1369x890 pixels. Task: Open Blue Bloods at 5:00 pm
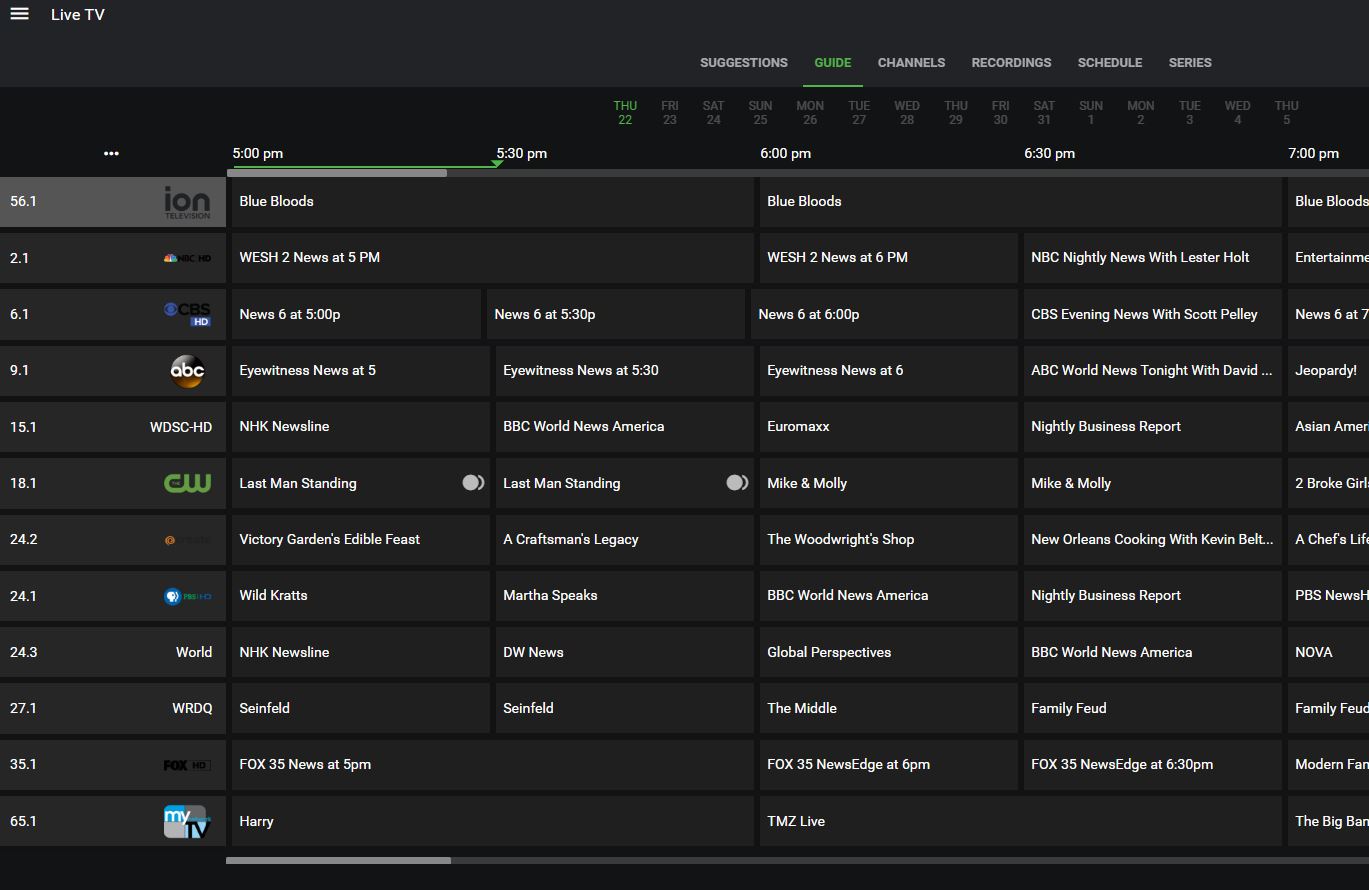tap(492, 201)
